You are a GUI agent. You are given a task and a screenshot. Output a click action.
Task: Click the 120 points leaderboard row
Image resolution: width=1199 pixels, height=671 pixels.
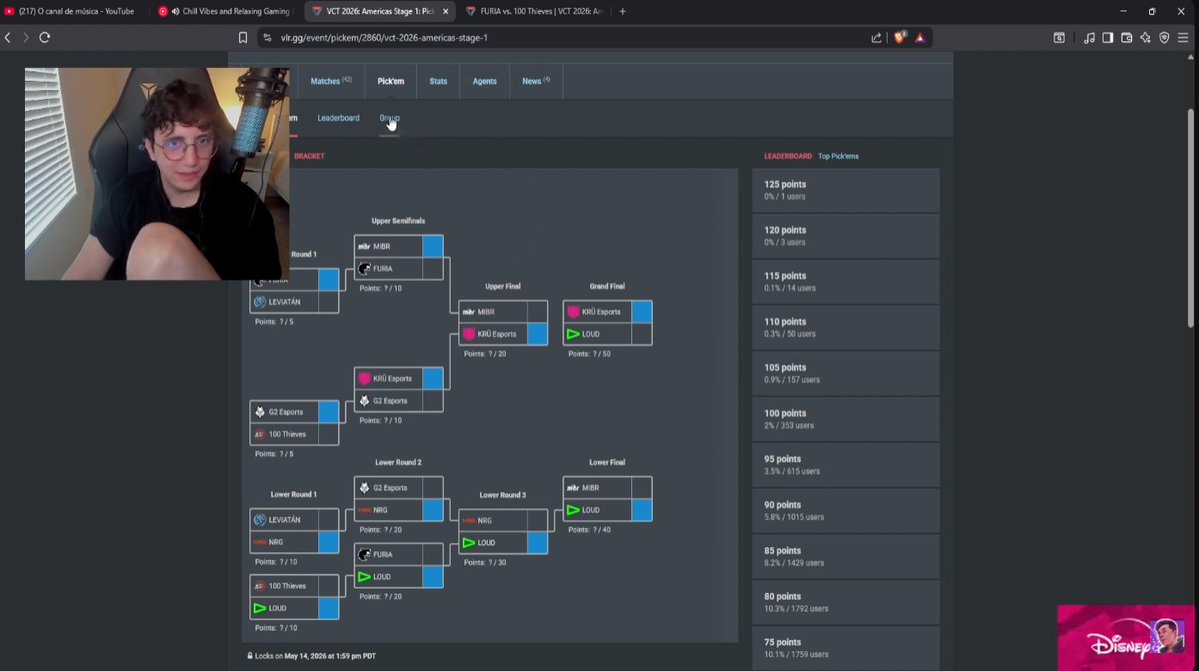point(846,236)
